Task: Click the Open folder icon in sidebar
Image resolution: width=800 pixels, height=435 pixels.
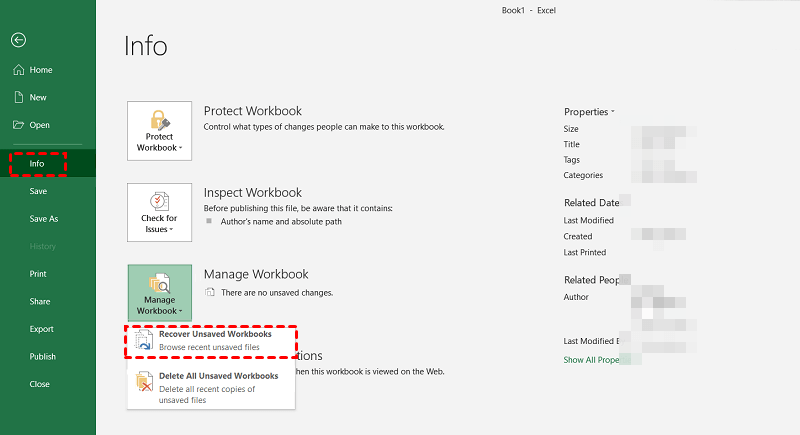Action: click(18, 125)
